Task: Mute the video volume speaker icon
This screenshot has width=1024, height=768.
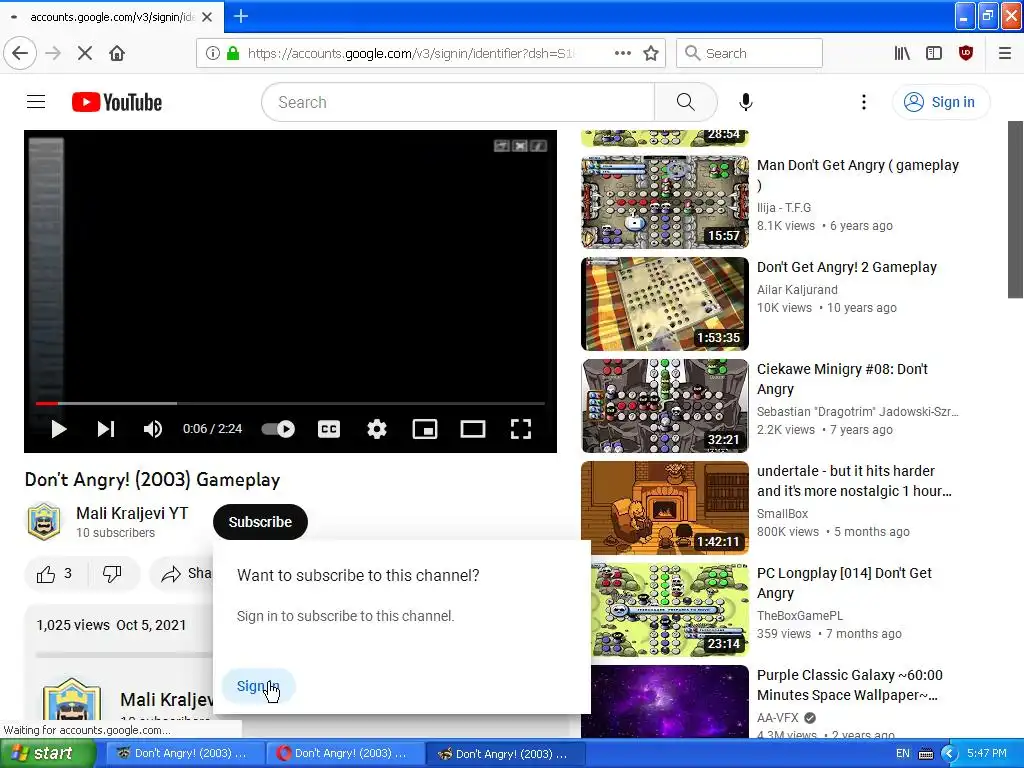Action: point(152,429)
